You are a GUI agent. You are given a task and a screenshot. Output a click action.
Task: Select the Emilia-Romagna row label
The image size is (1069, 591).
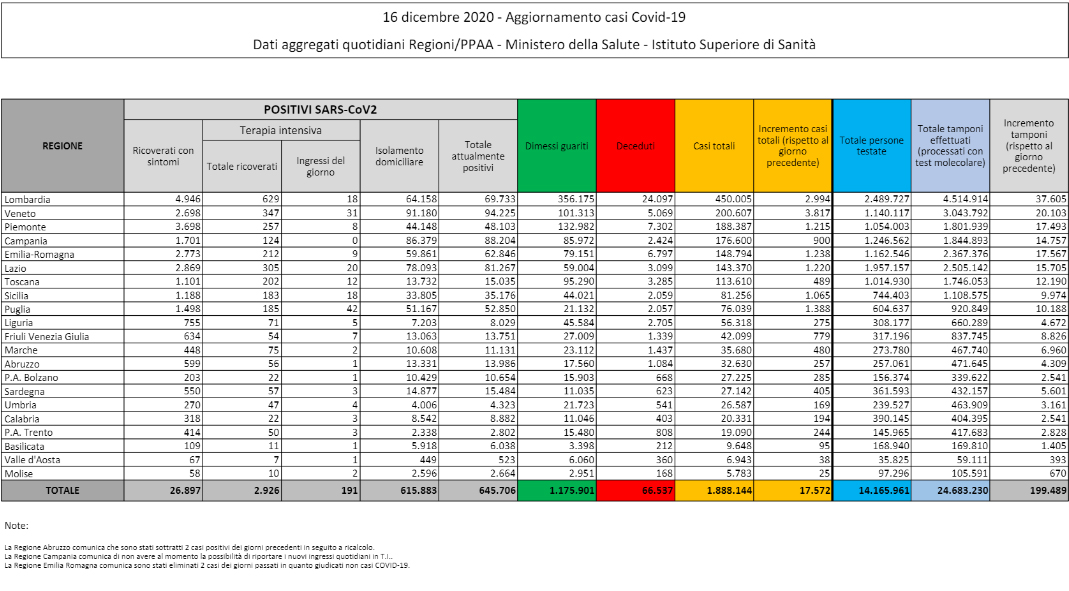tap(63, 254)
